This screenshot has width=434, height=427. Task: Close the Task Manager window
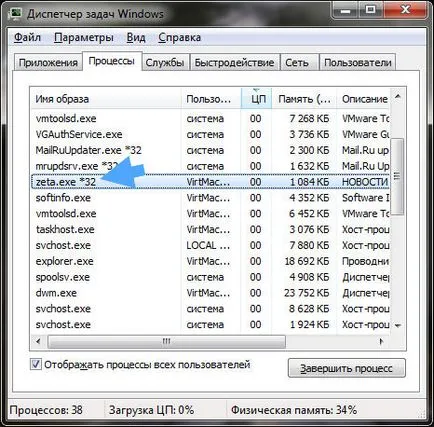405,11
